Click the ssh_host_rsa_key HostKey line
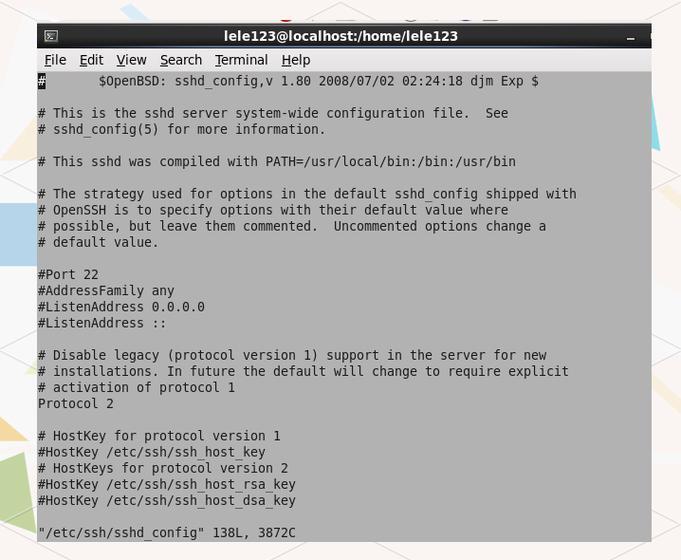Viewport: 681px width, 560px height. 167,484
